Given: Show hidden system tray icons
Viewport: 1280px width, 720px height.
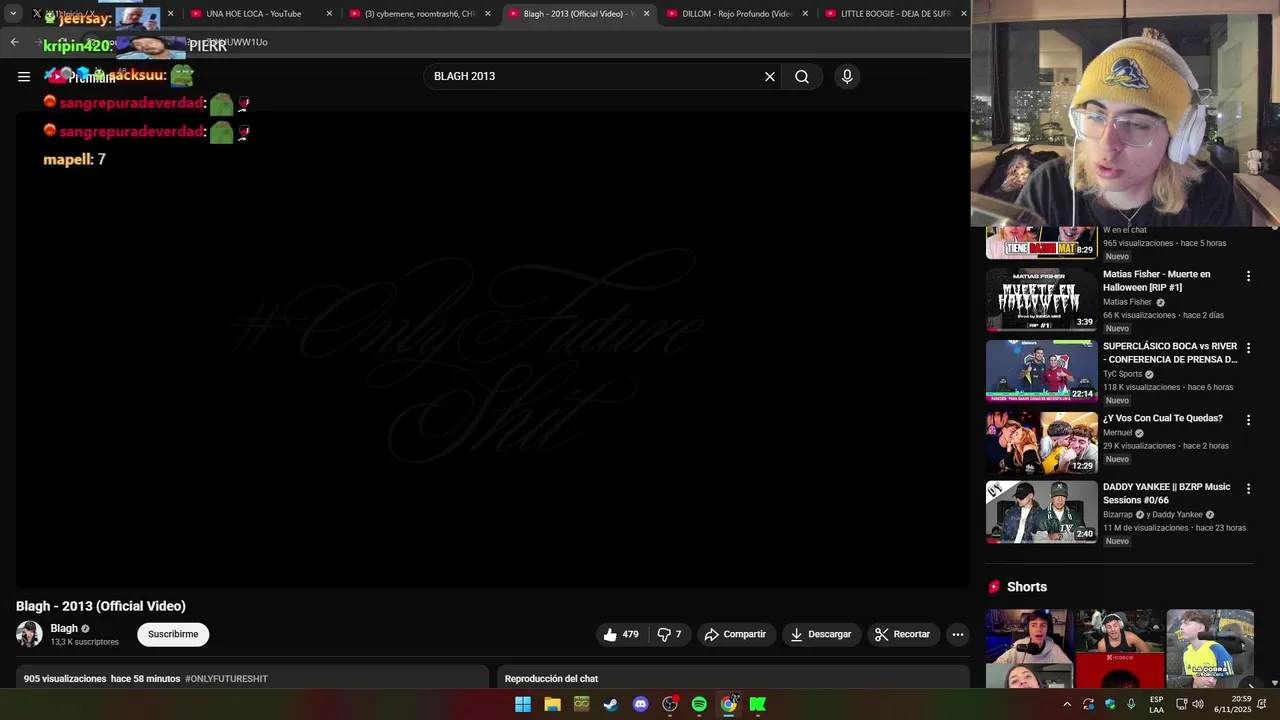Looking at the screenshot, I should click(x=1067, y=704).
